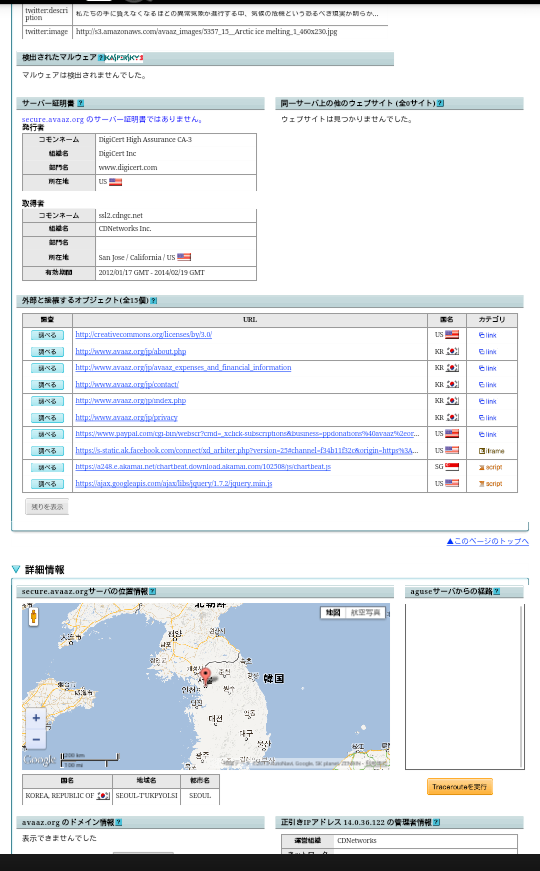Screen dimensions: 540x871
Task: Open www.avaaz.org/jp/contact/ link
Action: [x=127, y=384]
